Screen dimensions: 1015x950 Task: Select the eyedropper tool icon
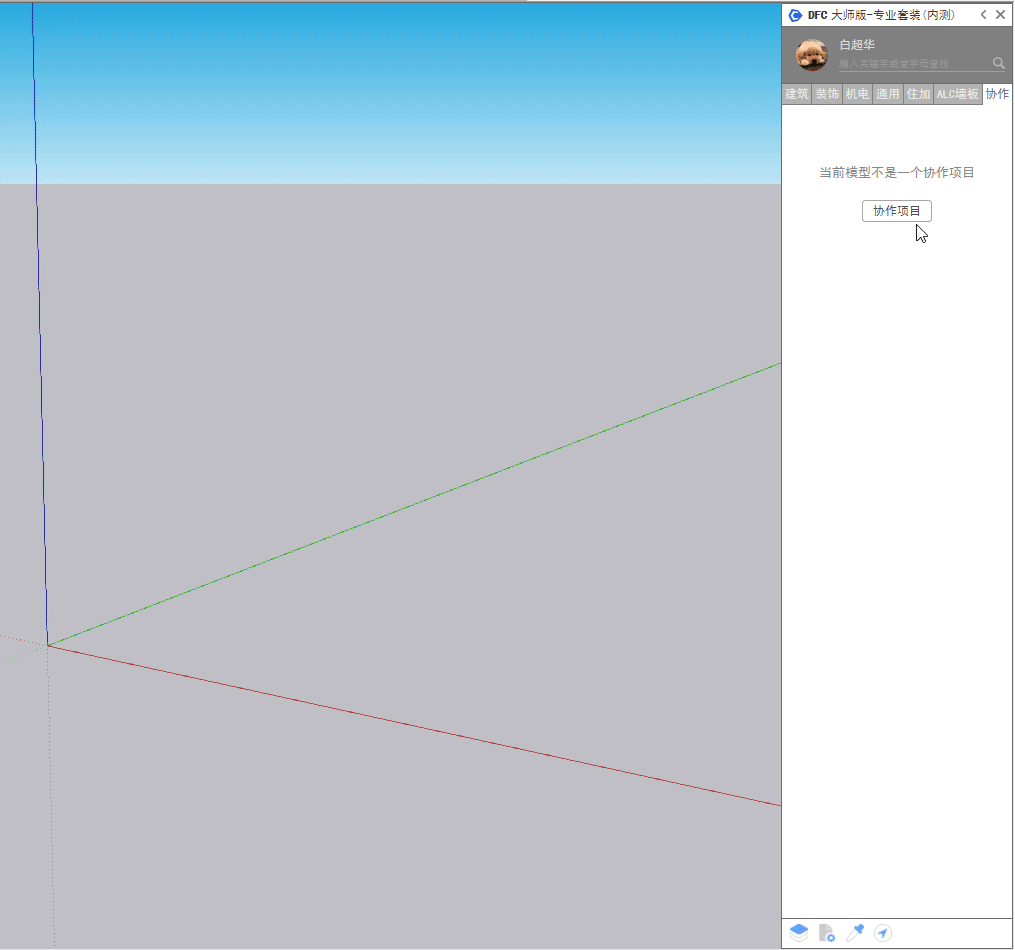855,933
